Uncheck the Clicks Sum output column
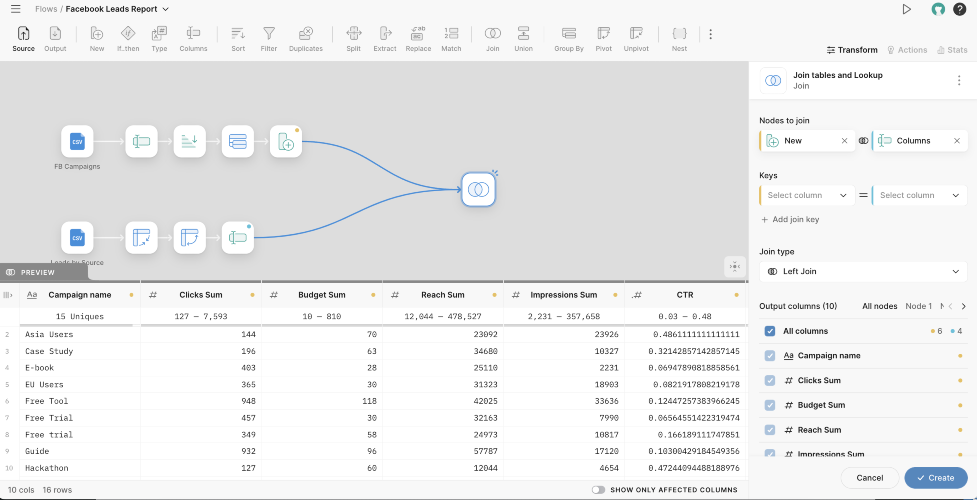The height and width of the screenshot is (500, 977). [x=770, y=380]
